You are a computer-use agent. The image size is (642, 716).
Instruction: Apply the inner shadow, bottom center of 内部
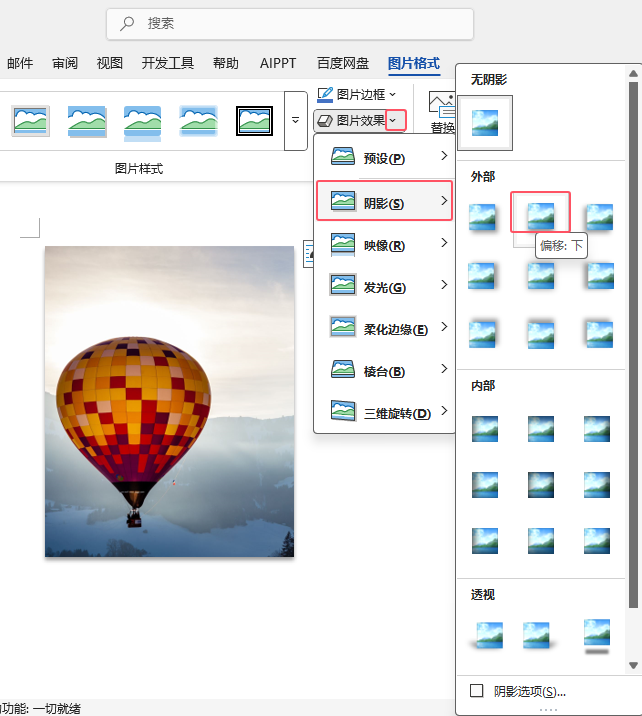tap(541, 541)
